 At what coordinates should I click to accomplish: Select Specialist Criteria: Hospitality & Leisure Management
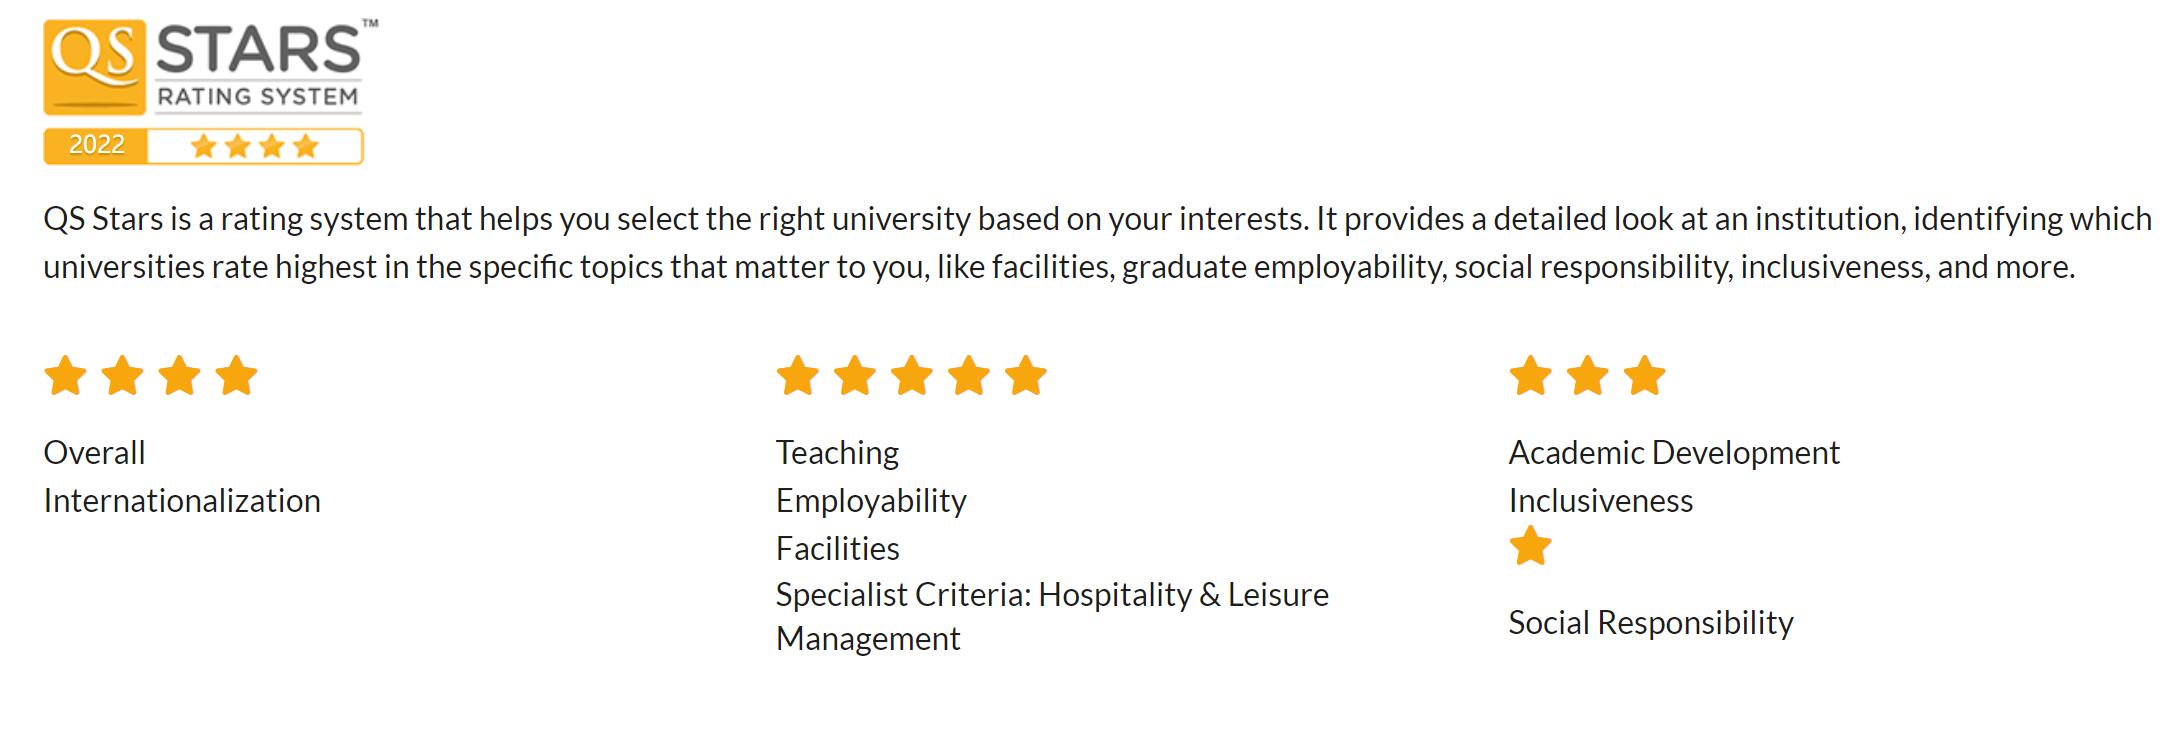point(1052,596)
